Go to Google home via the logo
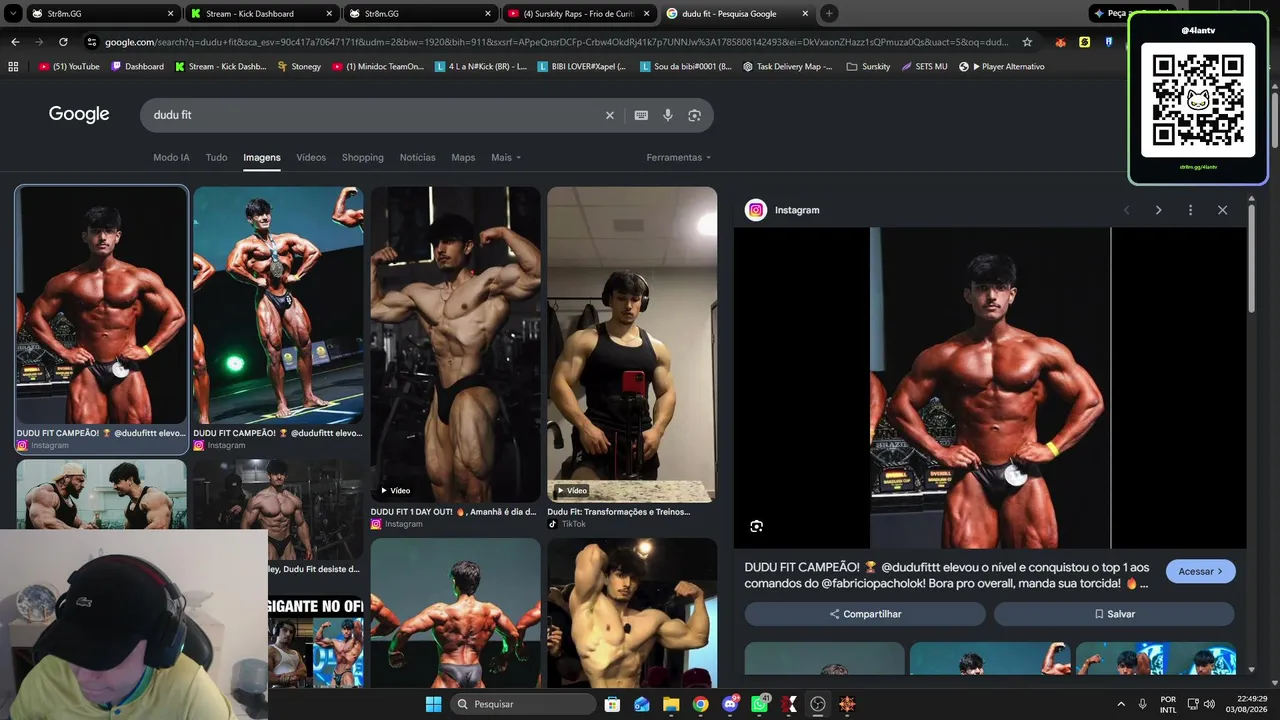 pyautogui.click(x=79, y=114)
